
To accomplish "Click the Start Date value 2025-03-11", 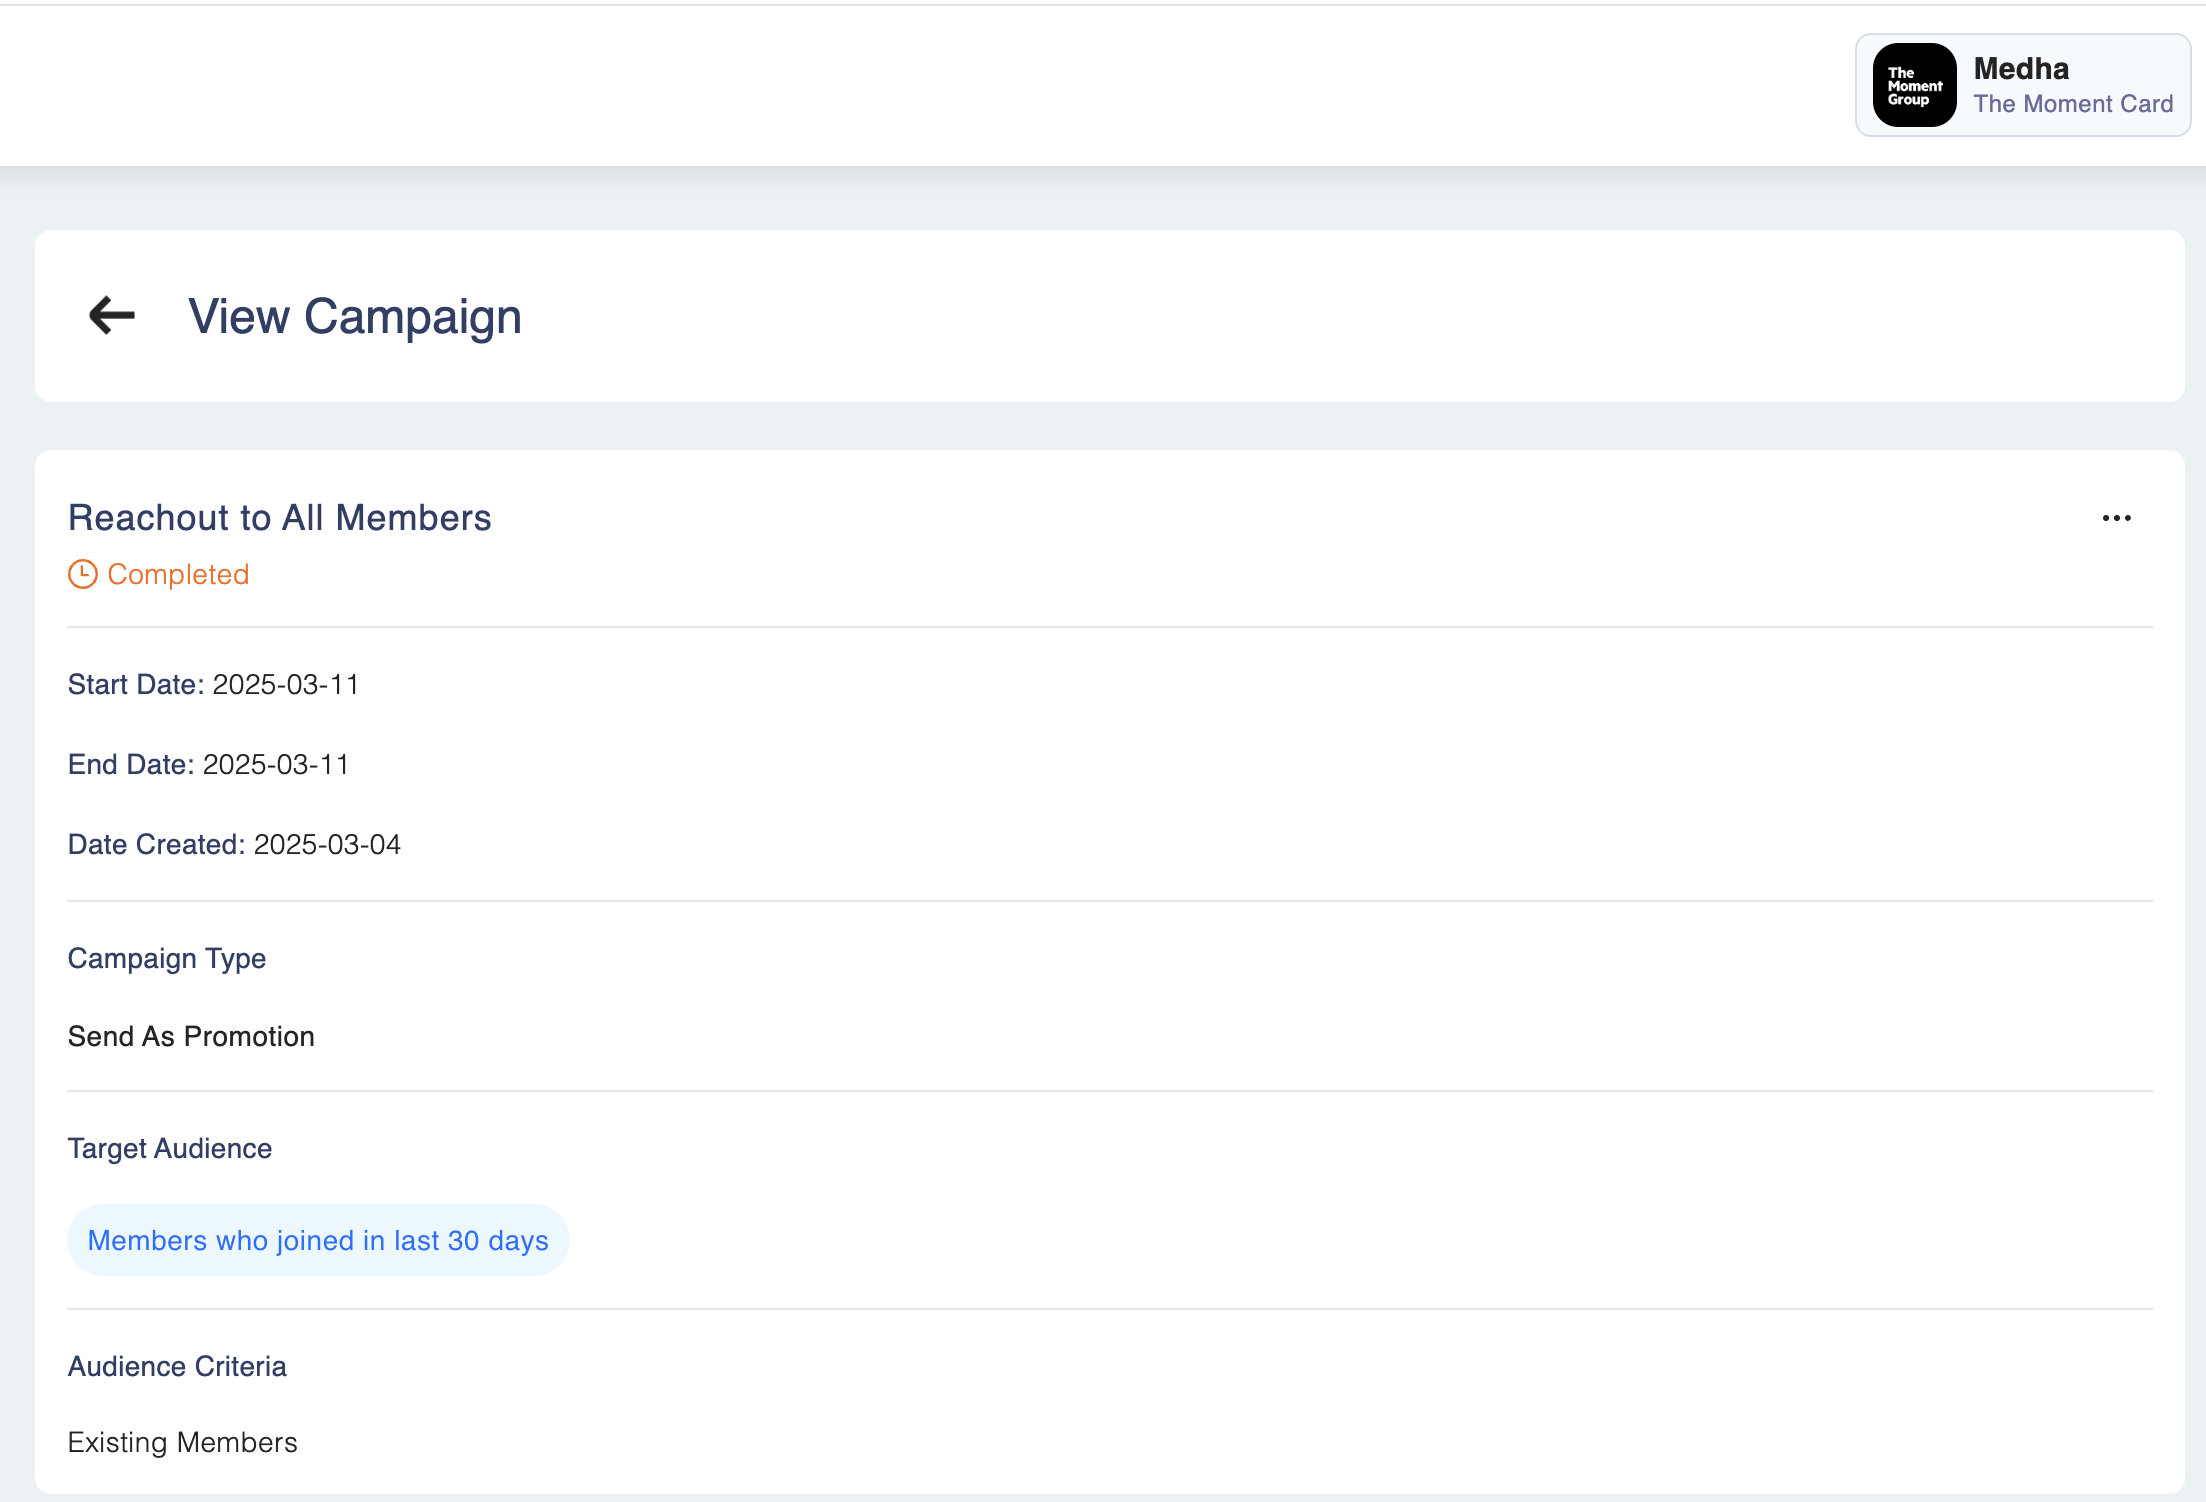I will coord(286,684).
